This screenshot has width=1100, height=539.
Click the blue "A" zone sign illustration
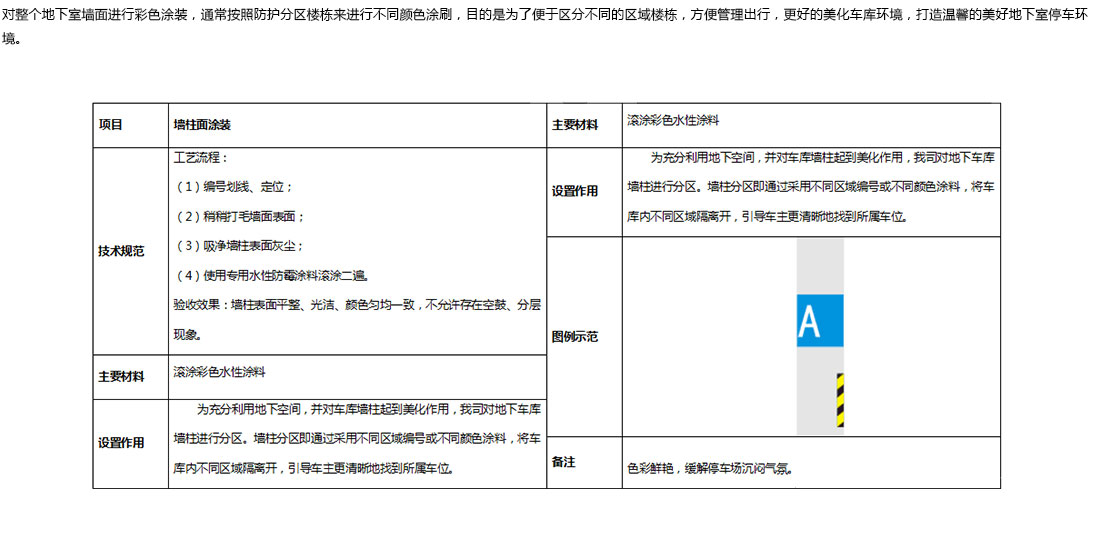pyautogui.click(x=819, y=321)
